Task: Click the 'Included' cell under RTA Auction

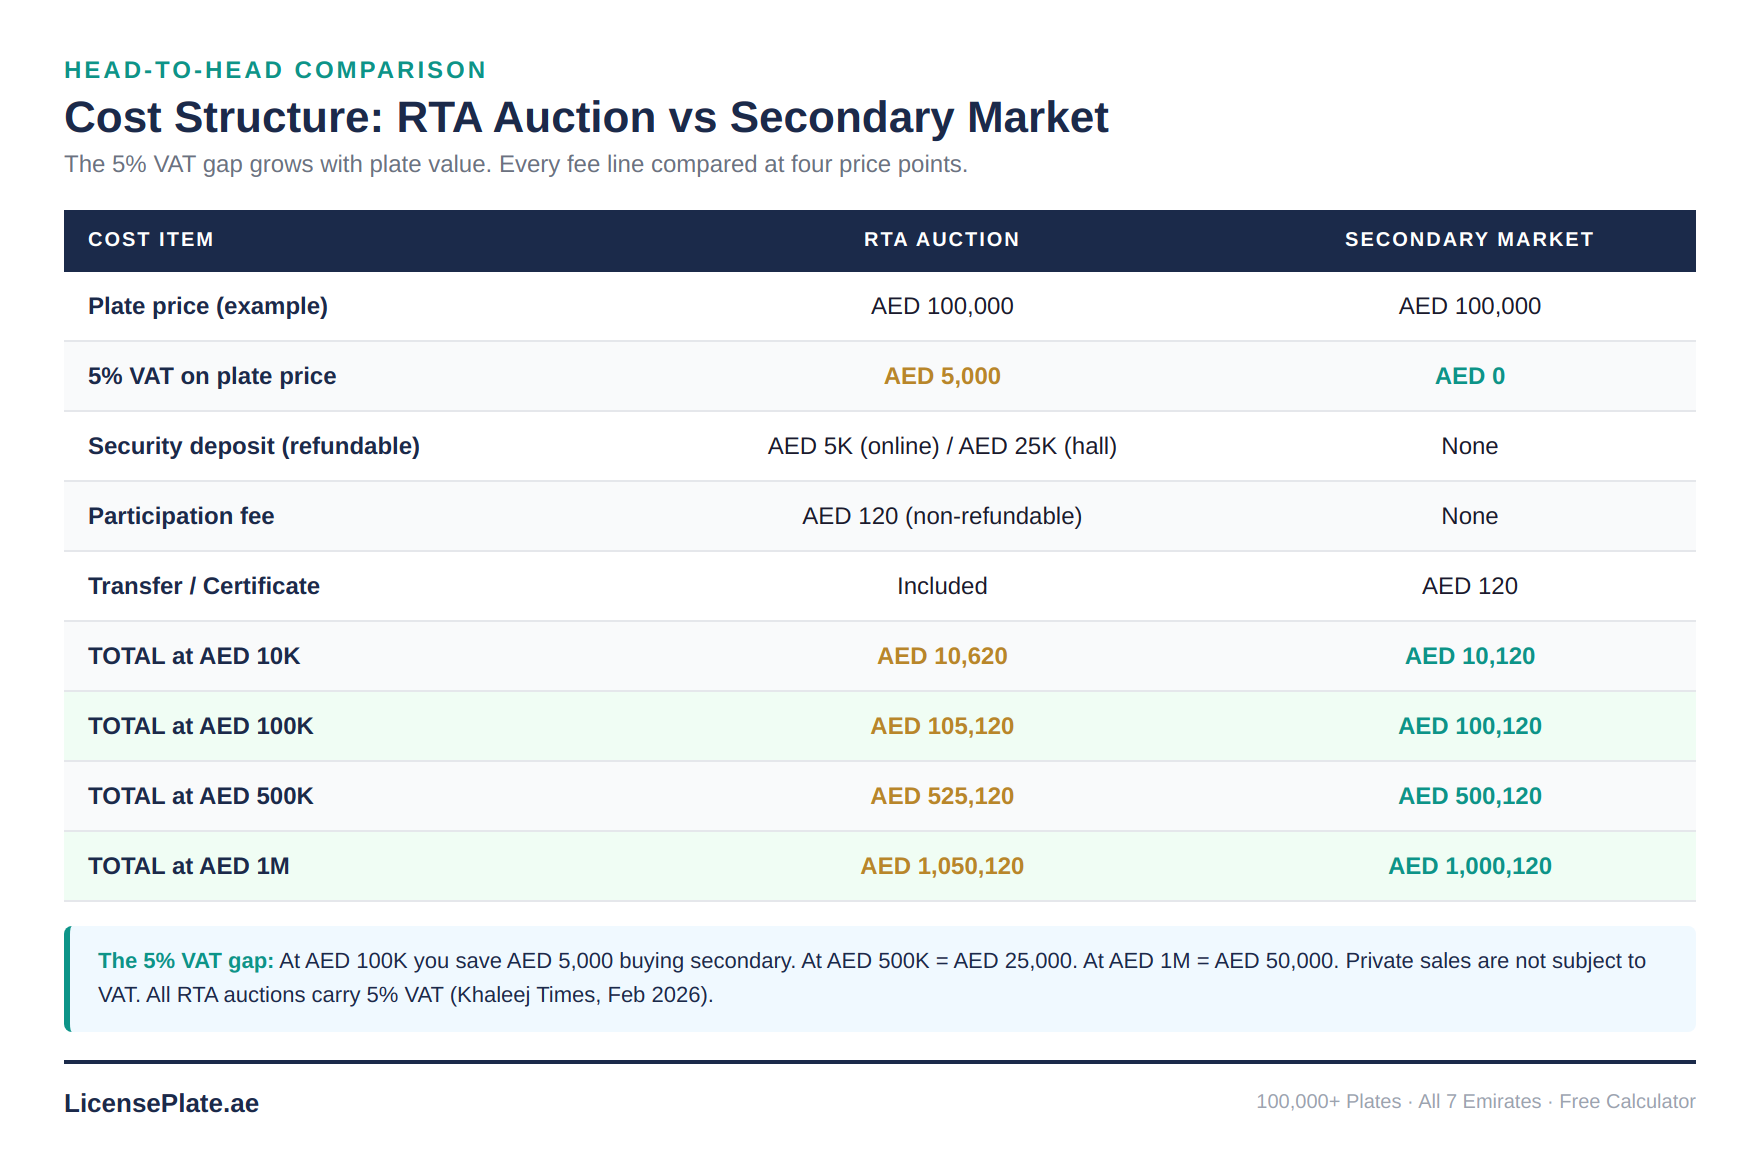Action: coord(941,586)
